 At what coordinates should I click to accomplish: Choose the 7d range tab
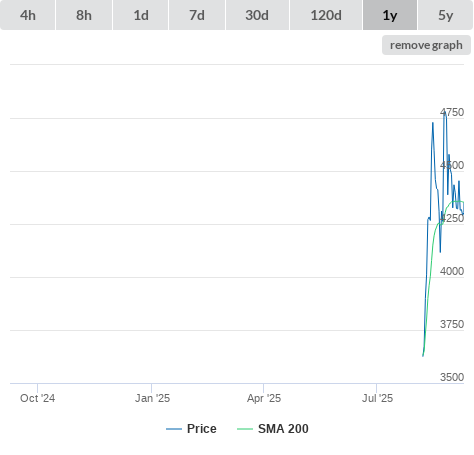197,15
